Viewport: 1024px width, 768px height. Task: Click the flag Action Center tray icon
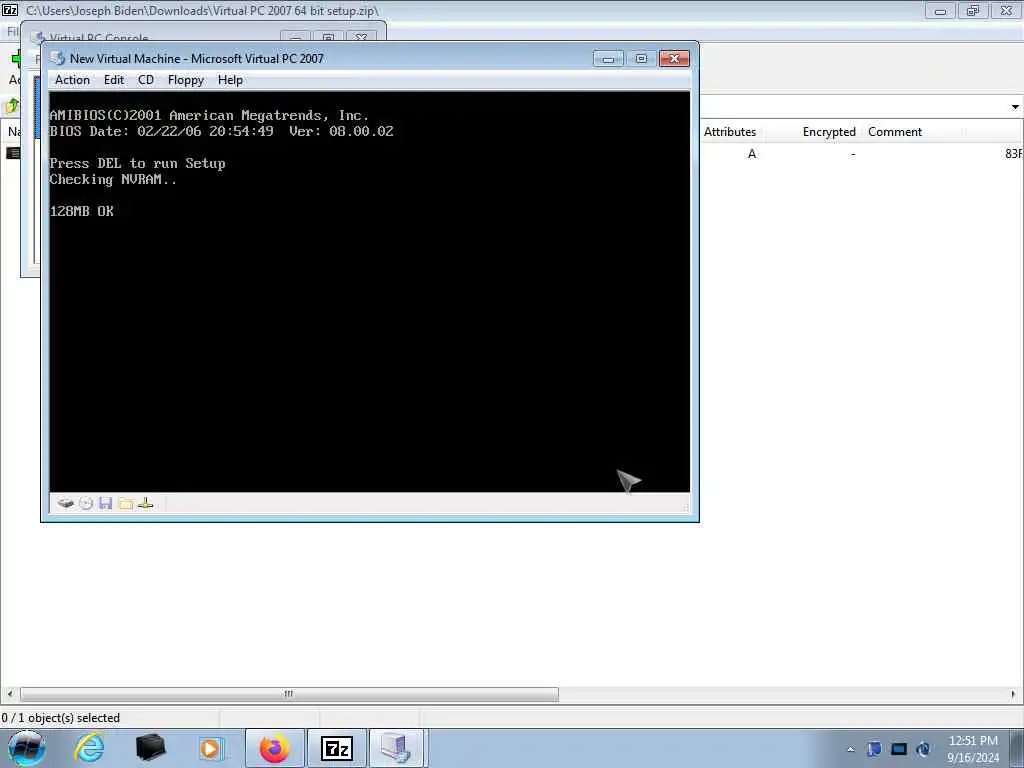pyautogui.click(x=874, y=749)
